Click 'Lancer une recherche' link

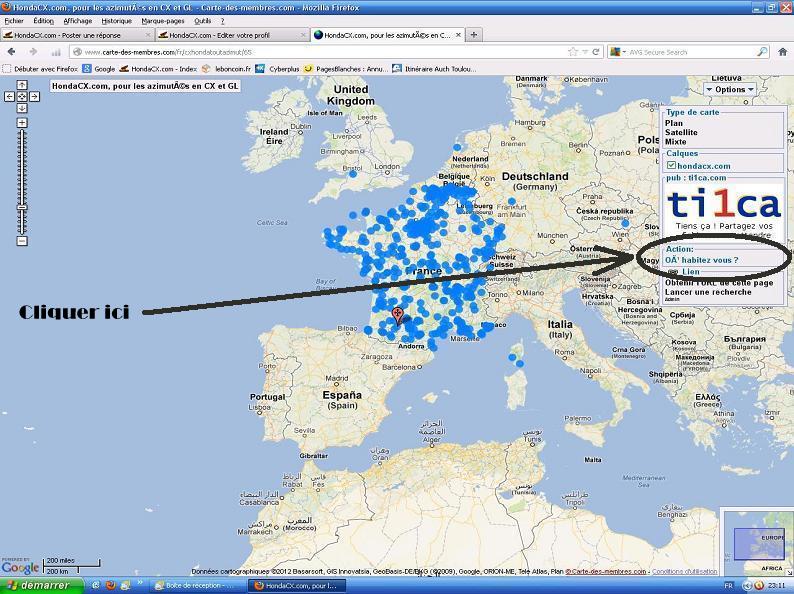pyautogui.click(x=708, y=292)
